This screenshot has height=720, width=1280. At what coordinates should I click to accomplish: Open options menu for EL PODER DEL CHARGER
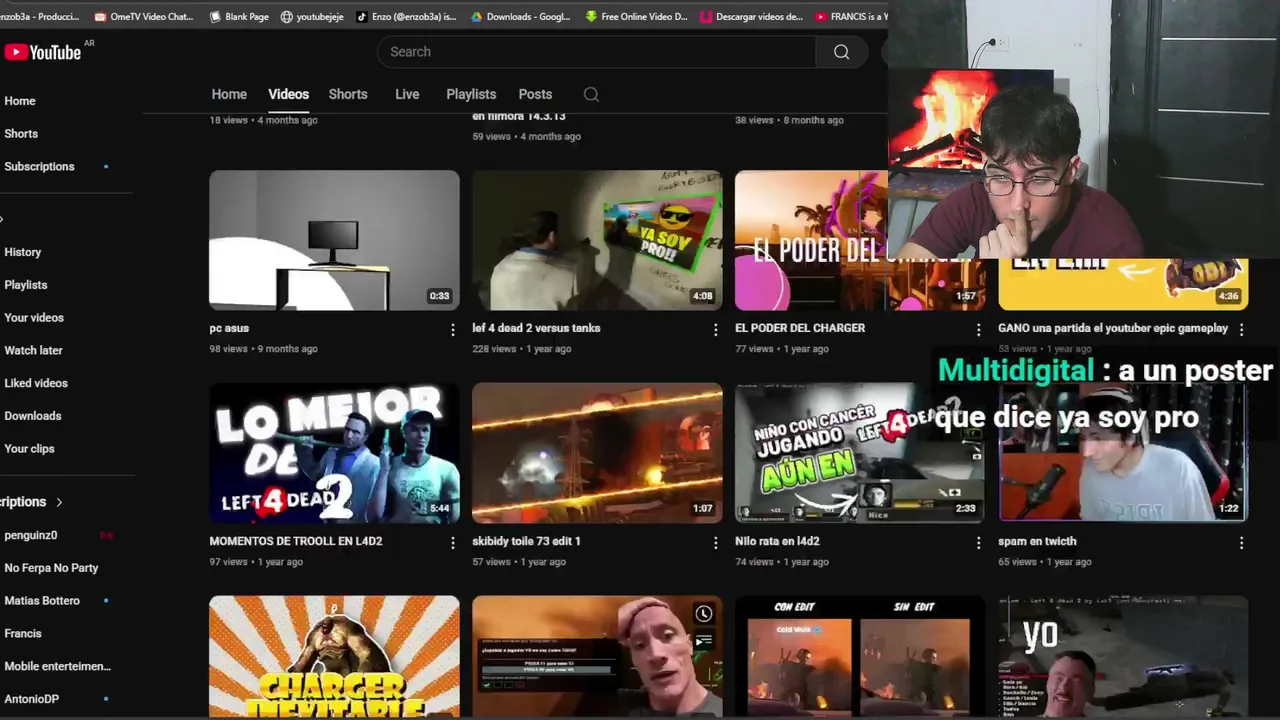tap(978, 329)
